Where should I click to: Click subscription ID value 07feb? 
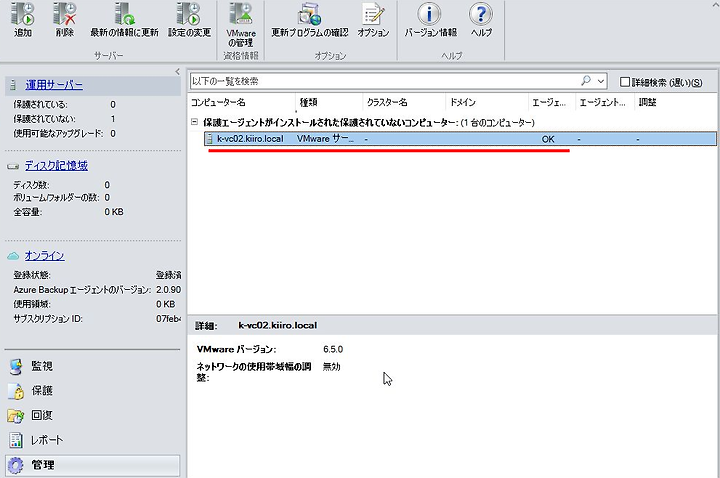coord(169,319)
